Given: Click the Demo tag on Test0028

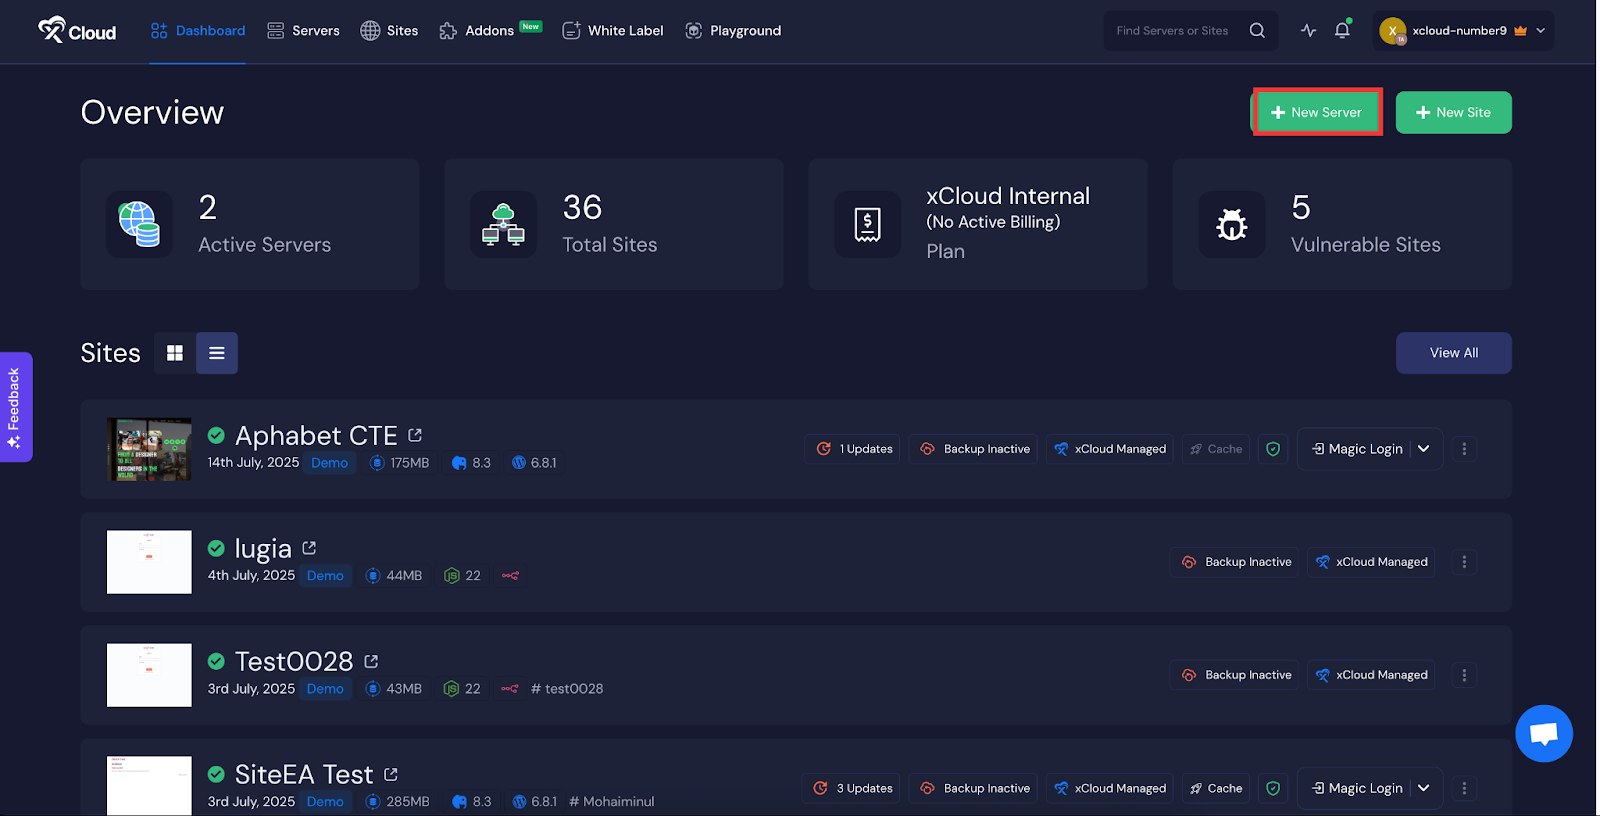Looking at the screenshot, I should click(325, 689).
